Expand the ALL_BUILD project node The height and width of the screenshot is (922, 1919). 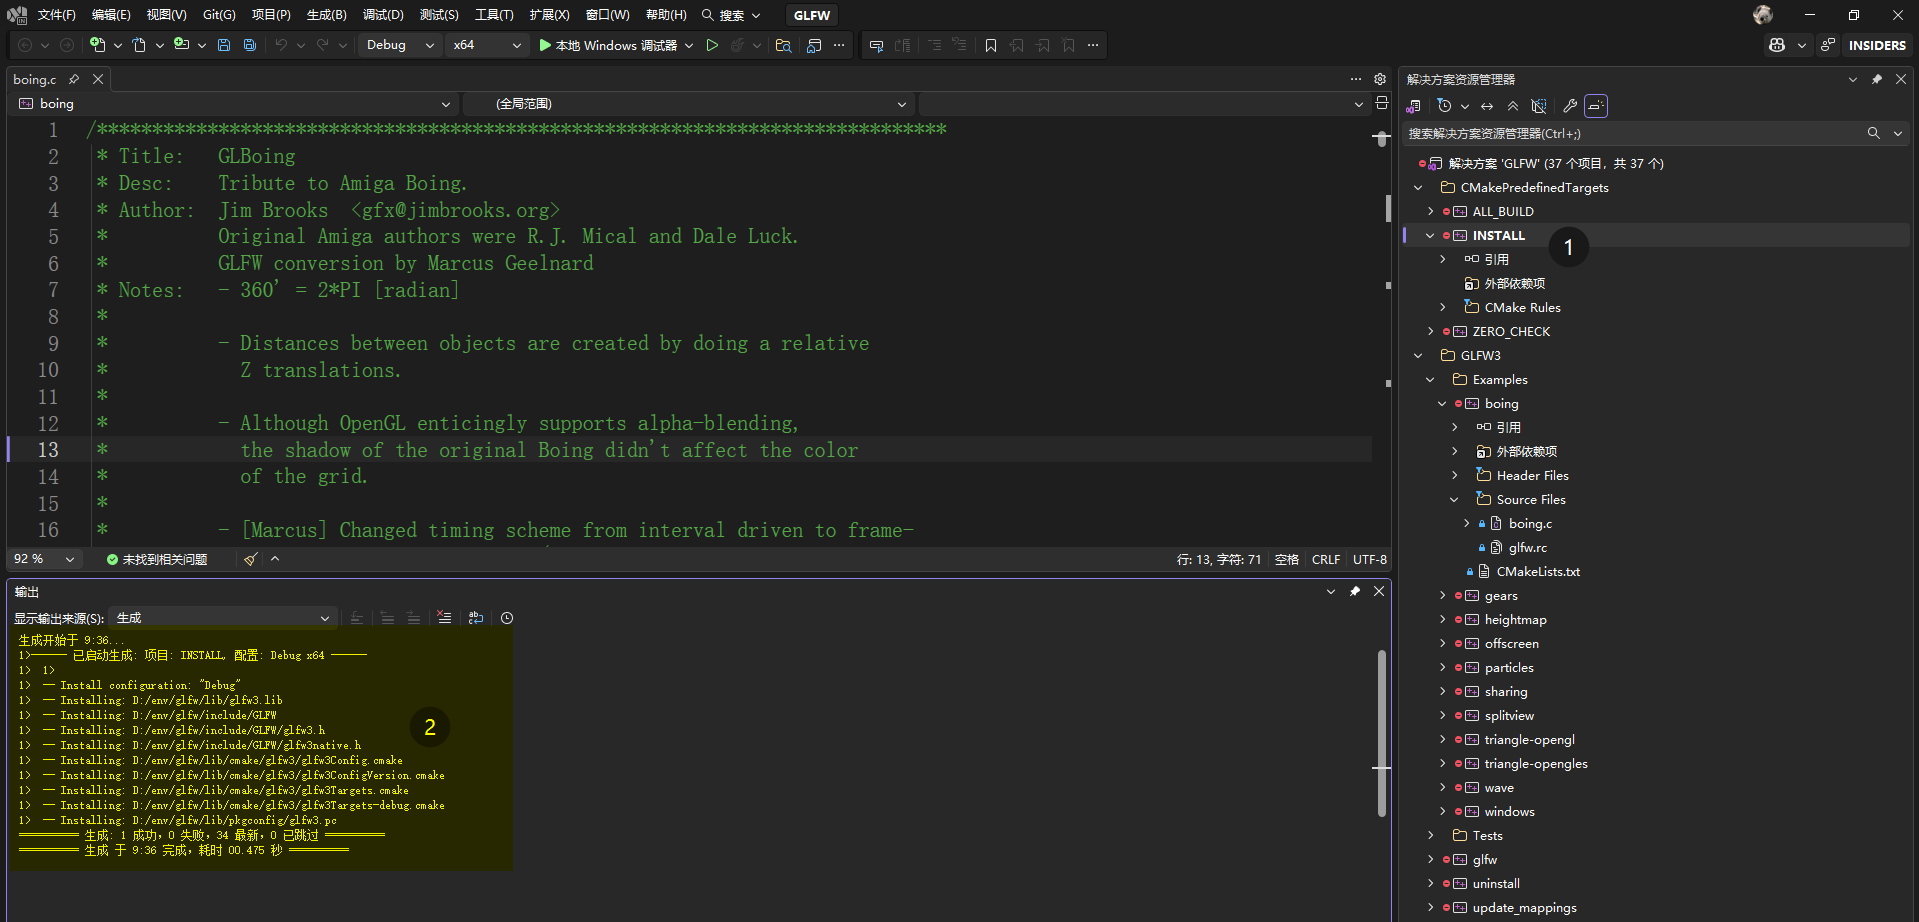(1430, 212)
